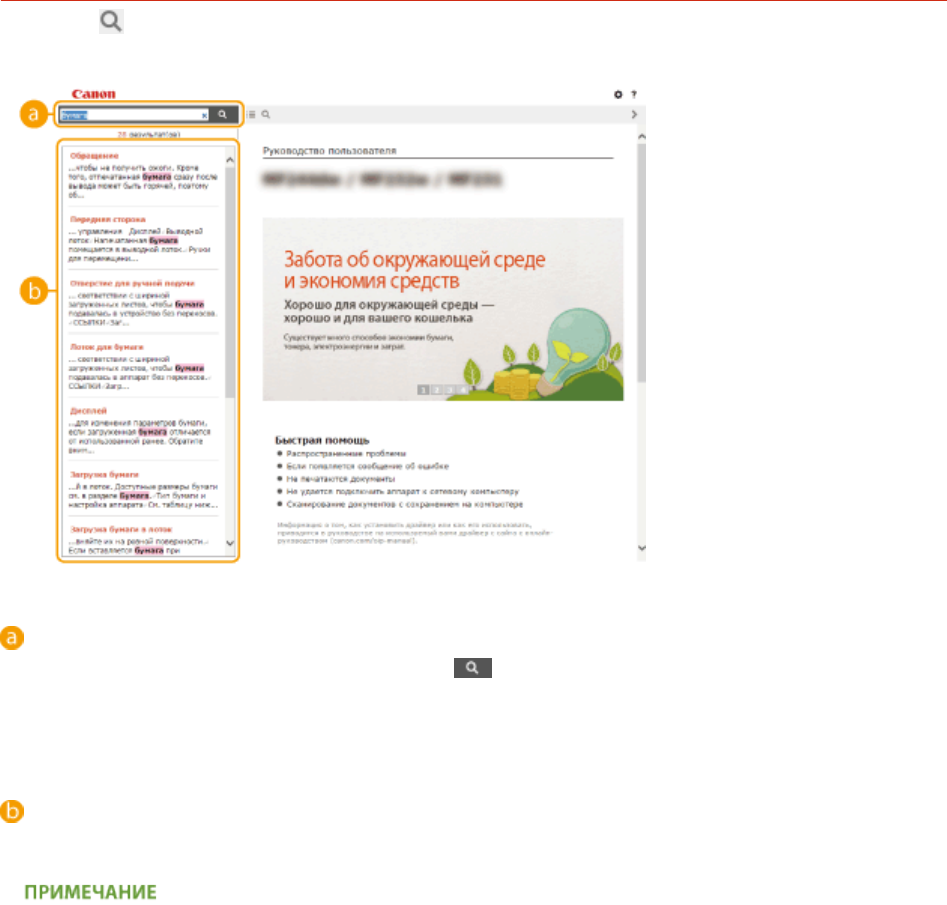947x905 pixels.
Task: Click the results count text under the search box
Action: click(149, 134)
